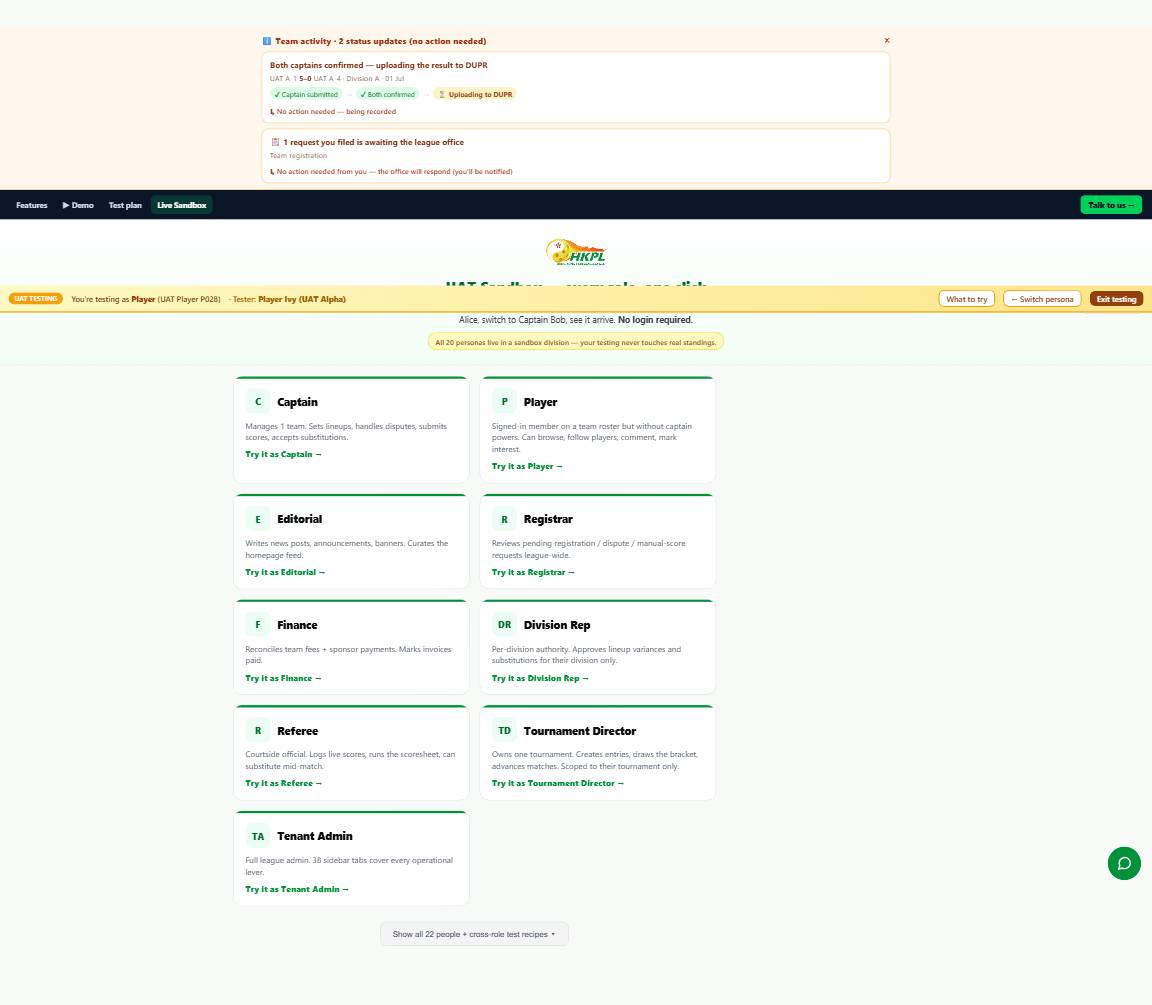
Task: Dismiss the Team activity banner
Action: tap(887, 40)
